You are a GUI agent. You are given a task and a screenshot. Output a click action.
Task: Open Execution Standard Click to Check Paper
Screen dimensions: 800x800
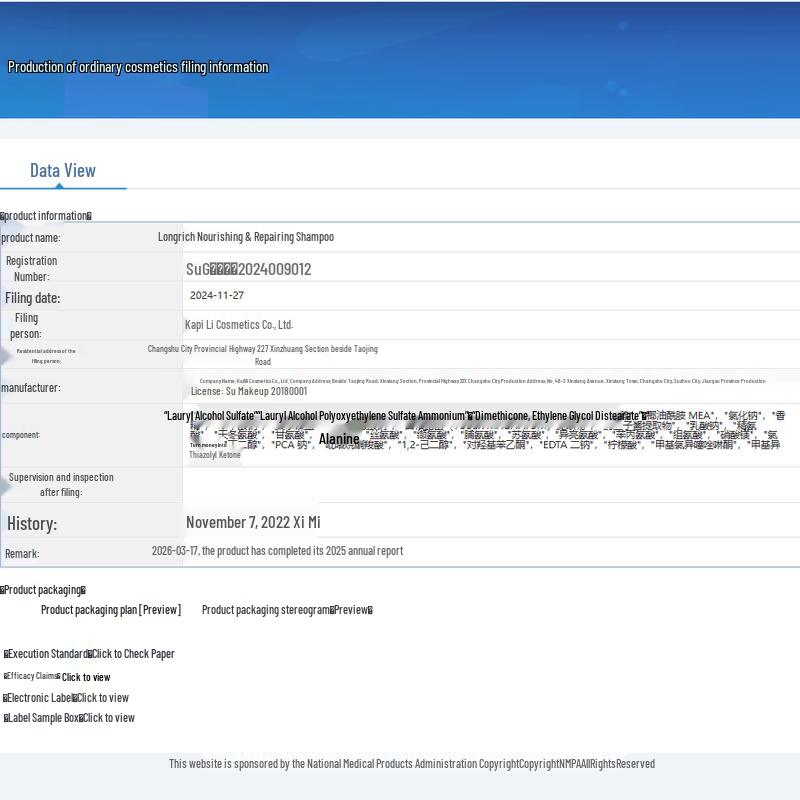(x=89, y=654)
